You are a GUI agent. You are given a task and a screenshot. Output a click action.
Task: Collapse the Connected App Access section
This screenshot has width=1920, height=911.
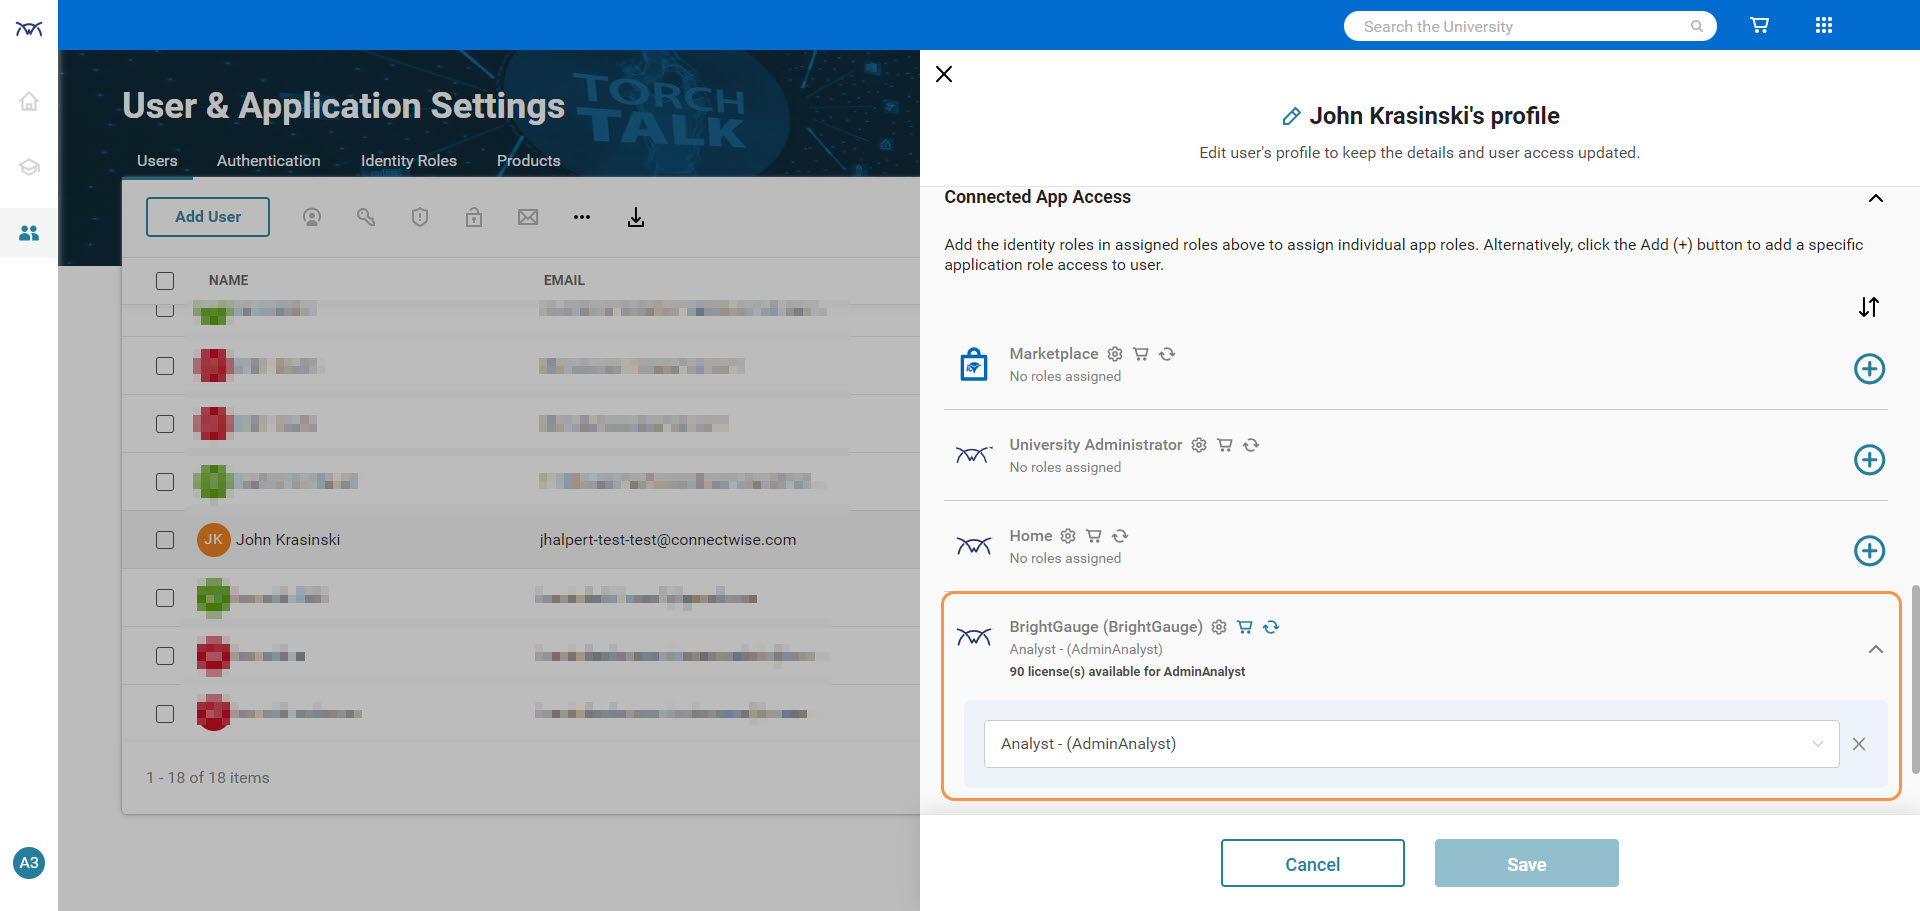click(x=1875, y=198)
